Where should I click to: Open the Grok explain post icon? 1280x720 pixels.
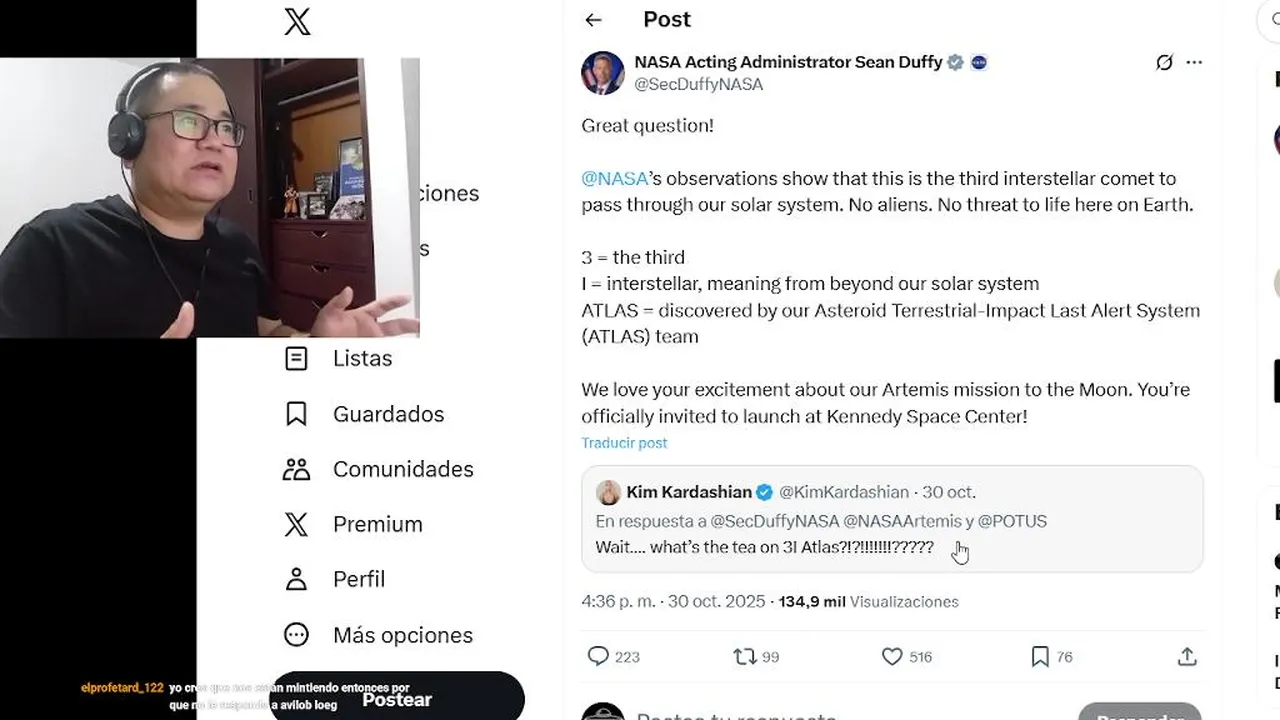1164,62
